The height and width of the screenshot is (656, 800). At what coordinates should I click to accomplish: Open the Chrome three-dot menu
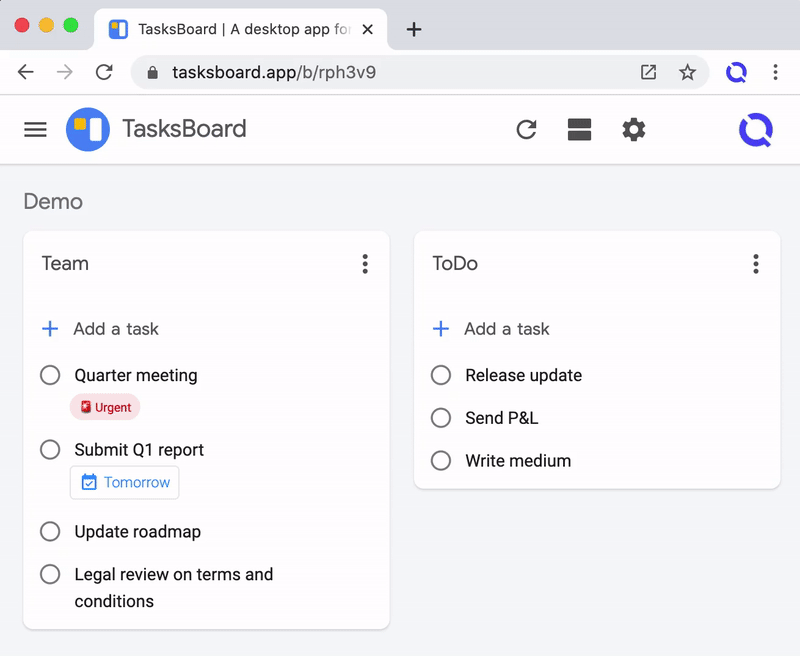tap(776, 72)
